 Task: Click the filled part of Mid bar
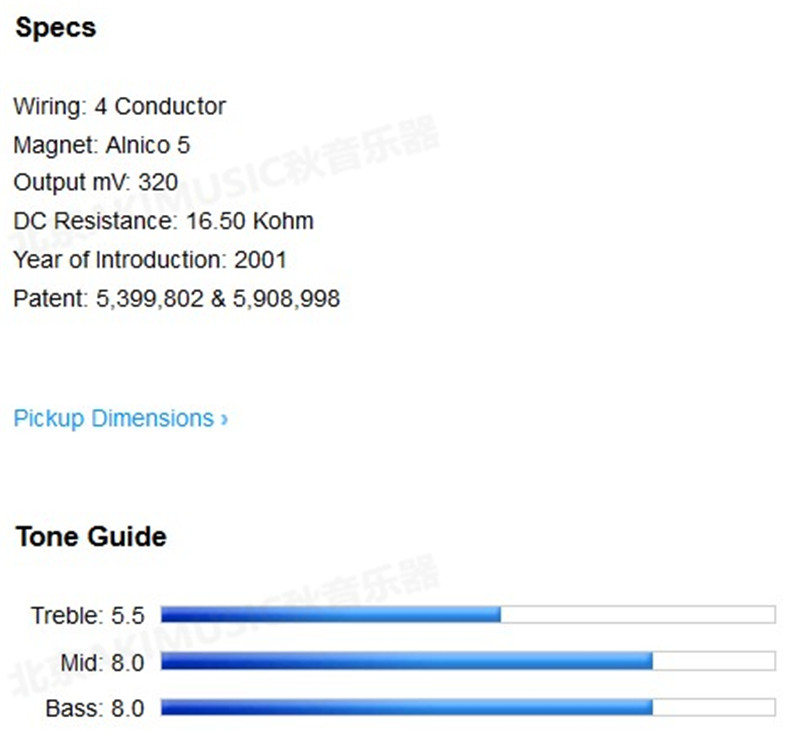[406, 661]
